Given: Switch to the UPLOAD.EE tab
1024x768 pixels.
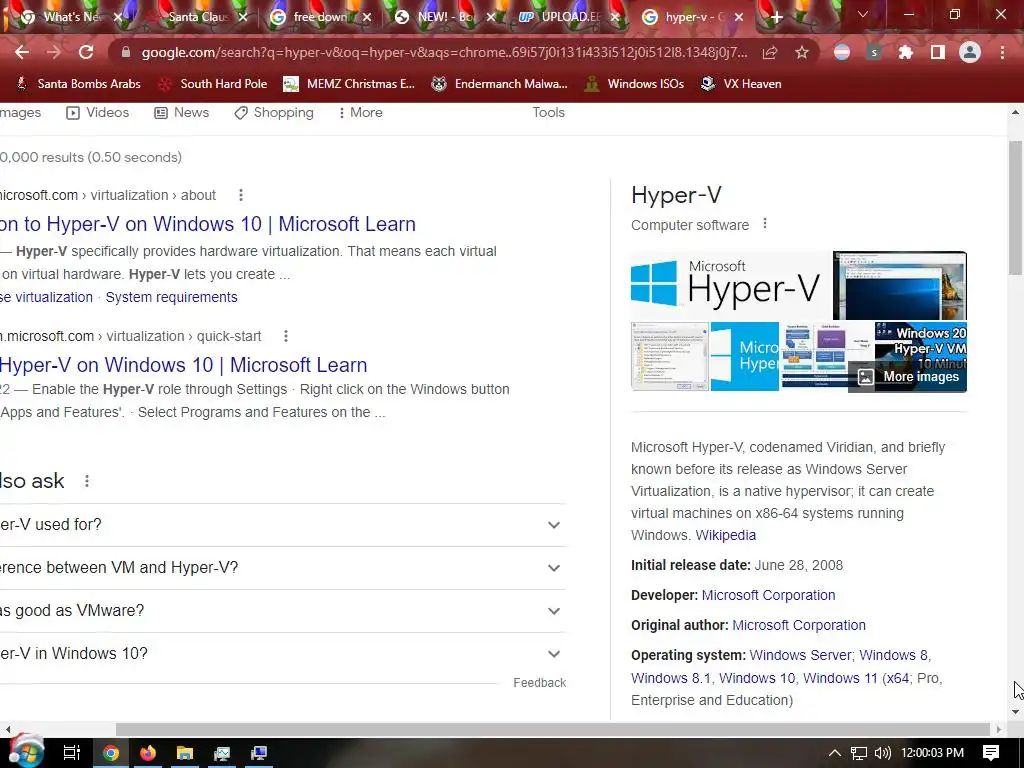Looking at the screenshot, I should (567, 17).
